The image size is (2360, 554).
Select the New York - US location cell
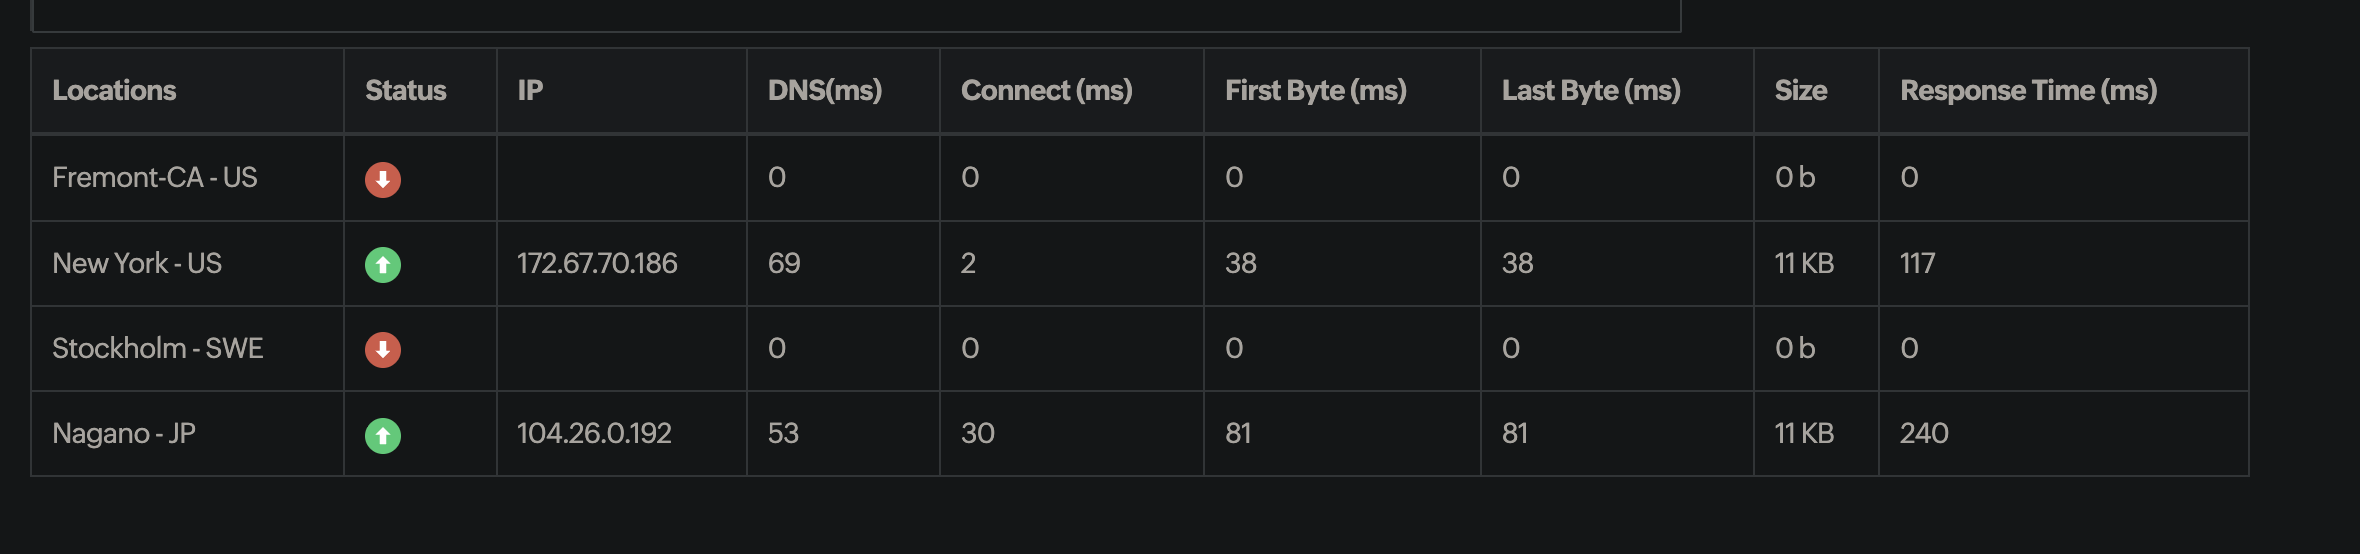coord(137,264)
